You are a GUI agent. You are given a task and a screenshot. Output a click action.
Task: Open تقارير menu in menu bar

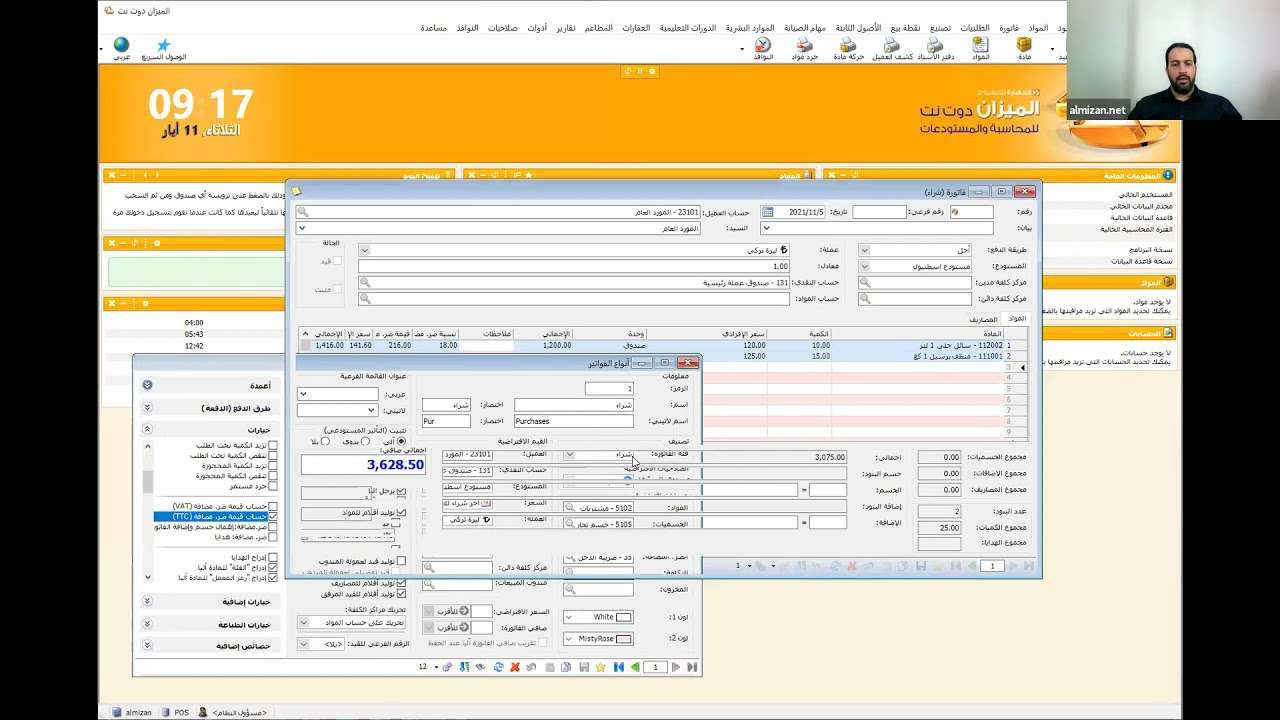(x=566, y=28)
